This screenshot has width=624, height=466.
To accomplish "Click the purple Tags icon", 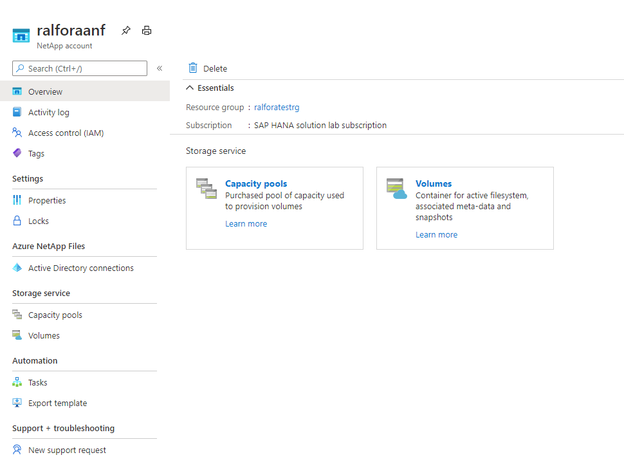I will [x=17, y=153].
